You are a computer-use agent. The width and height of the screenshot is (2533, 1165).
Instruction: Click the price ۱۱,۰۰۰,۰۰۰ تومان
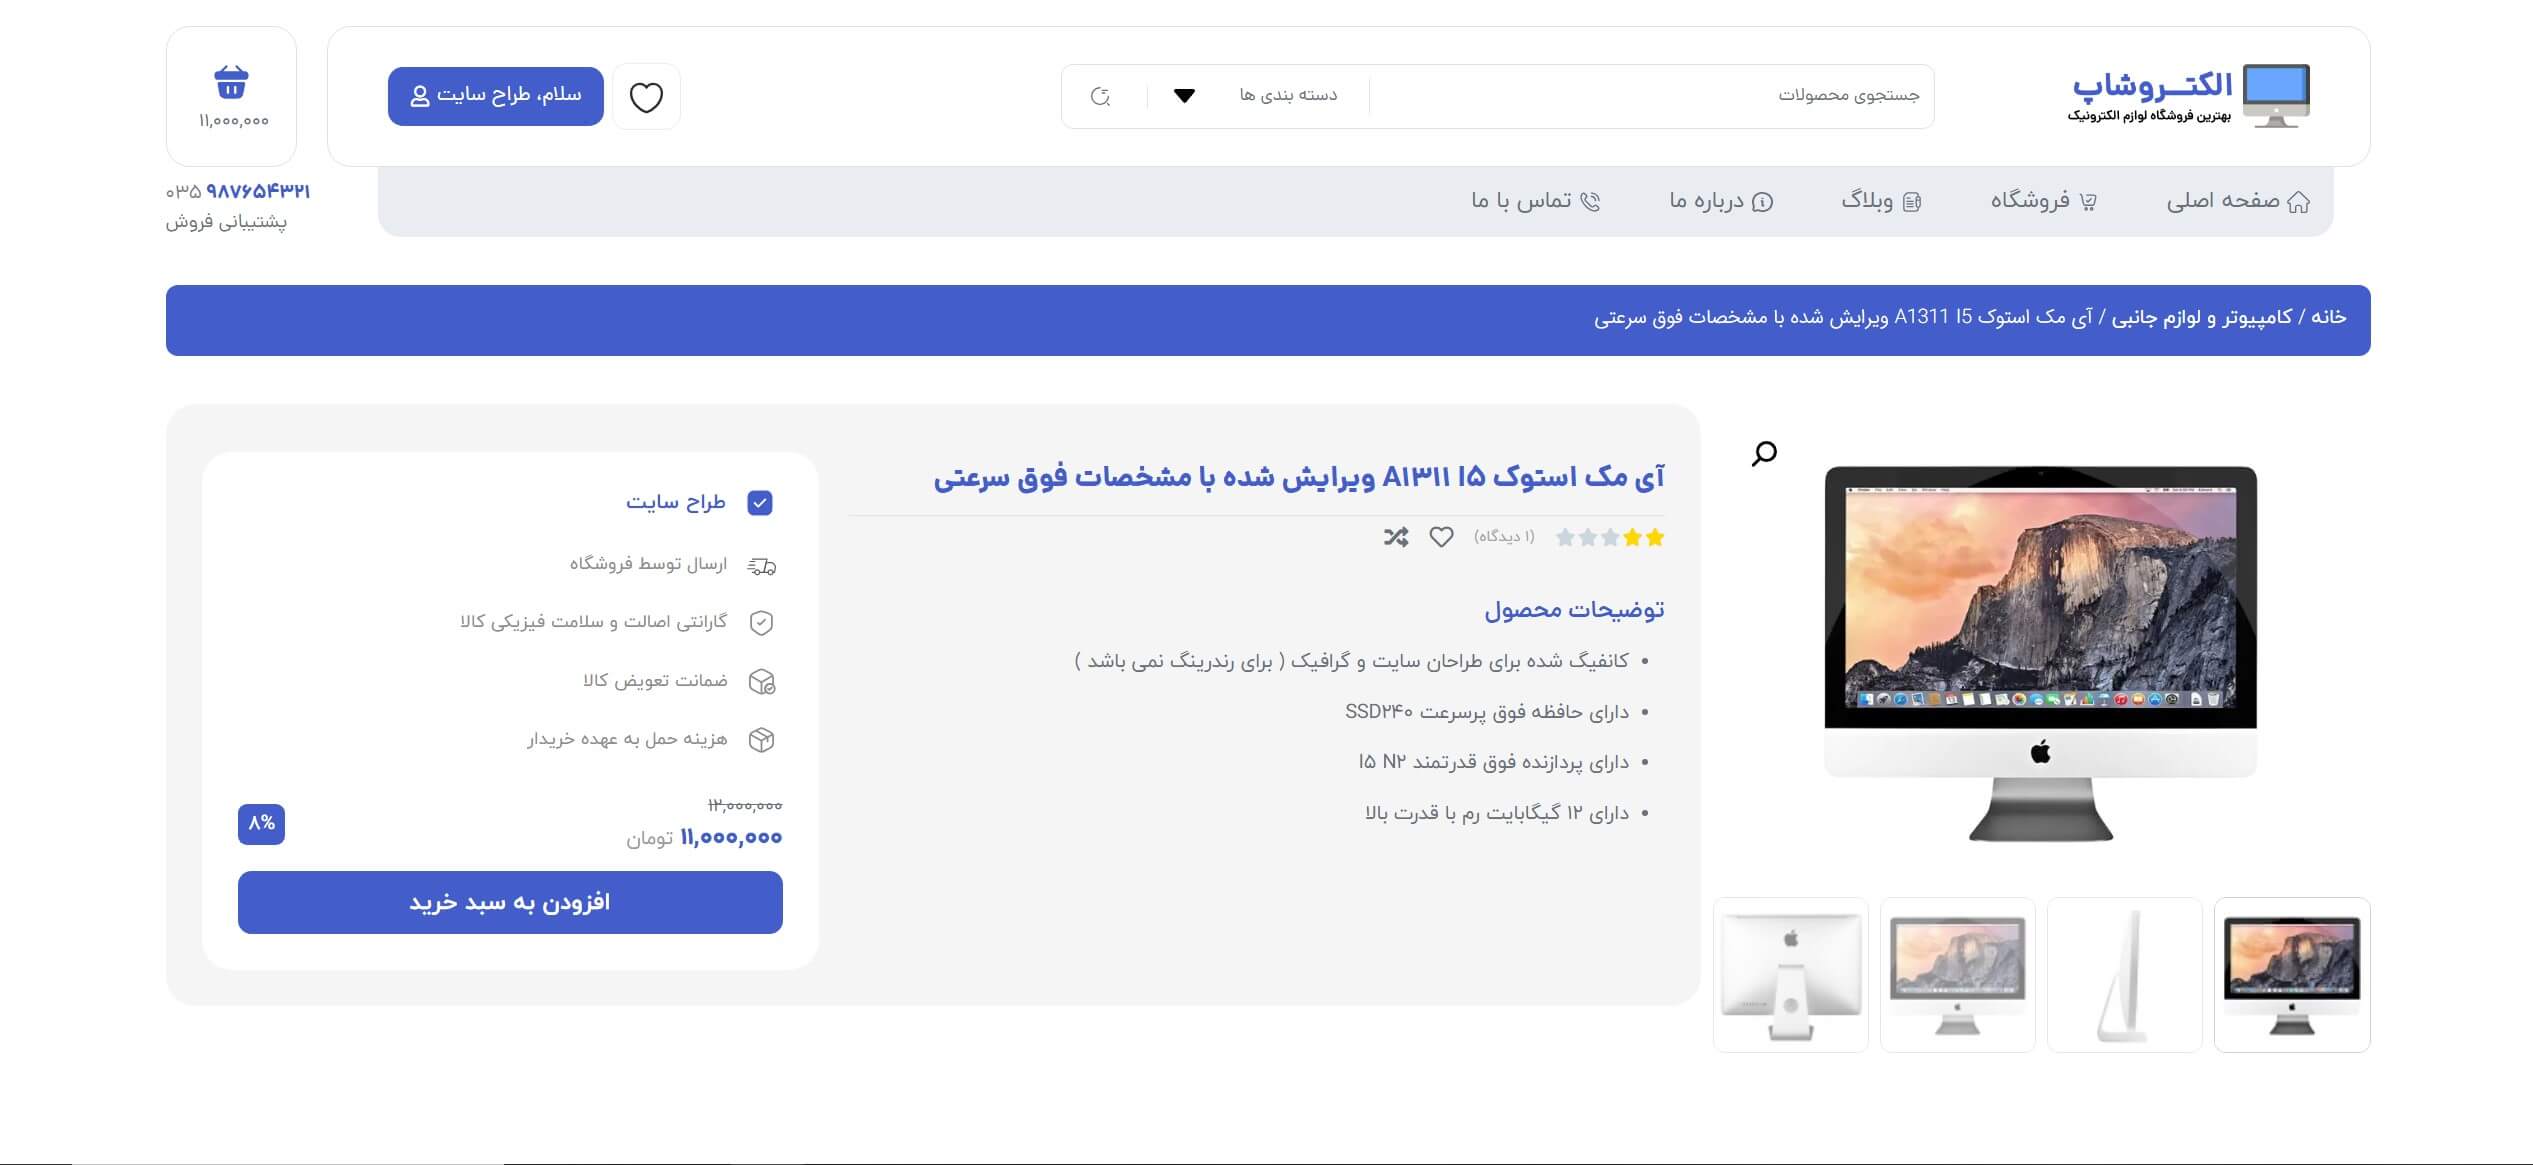pos(704,838)
